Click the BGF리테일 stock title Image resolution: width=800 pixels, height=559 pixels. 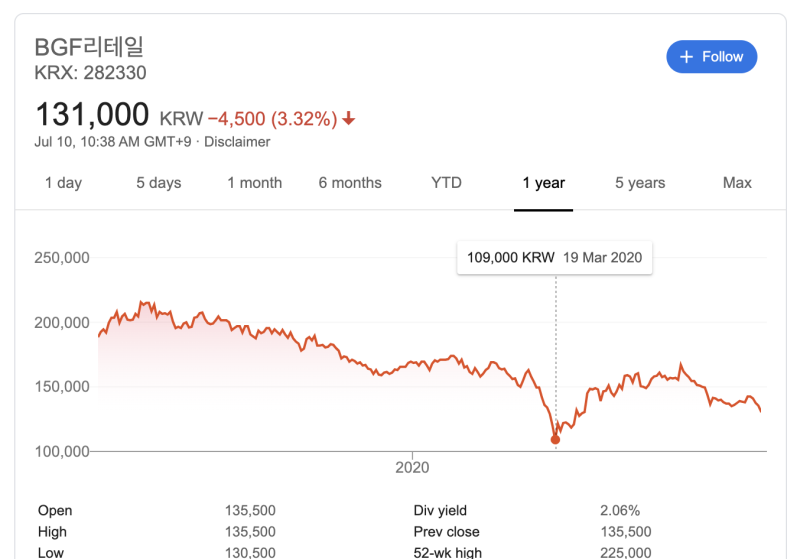click(89, 47)
